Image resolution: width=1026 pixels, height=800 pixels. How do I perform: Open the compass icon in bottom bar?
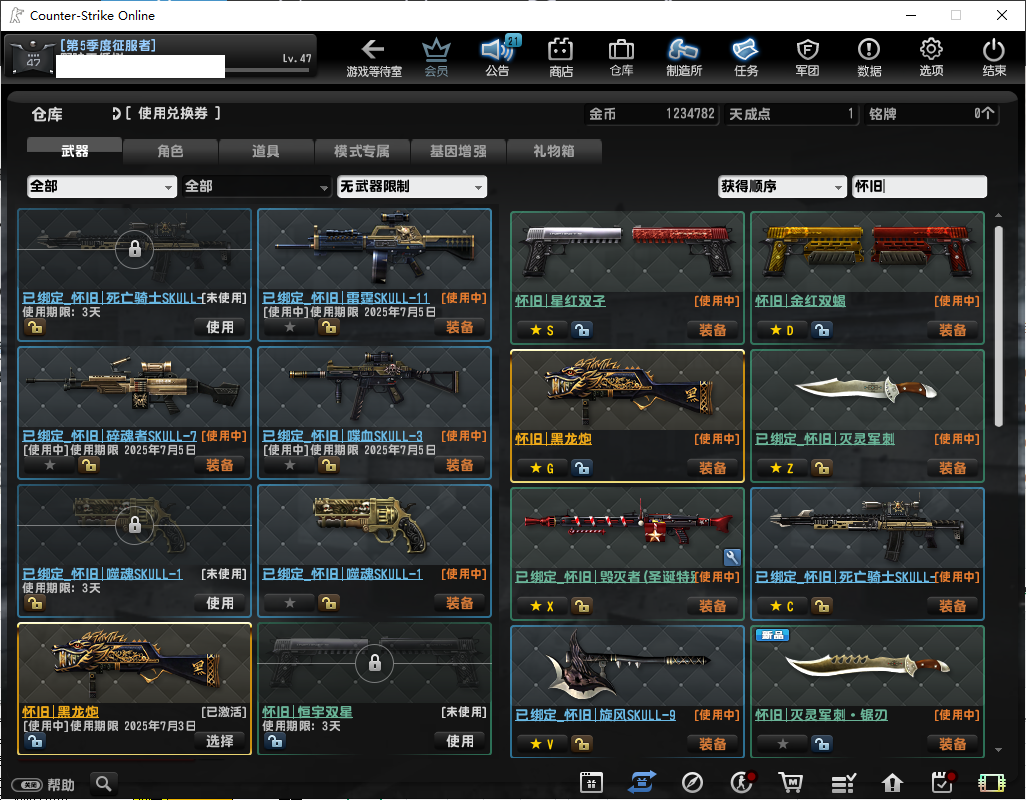(692, 782)
